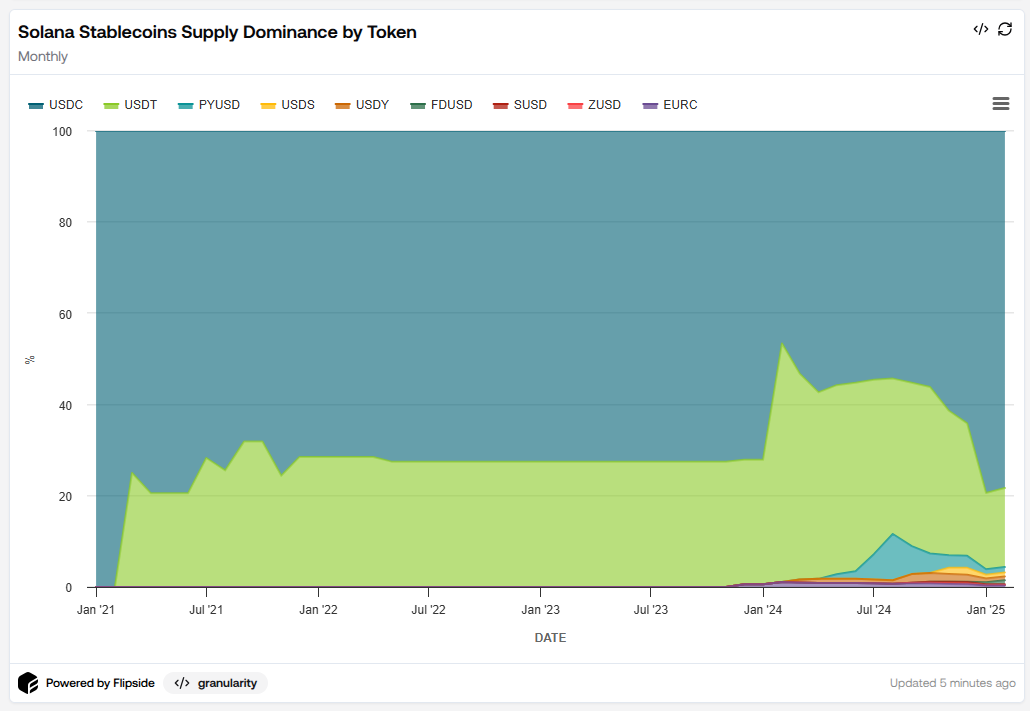Open the granularity settings

tap(215, 683)
